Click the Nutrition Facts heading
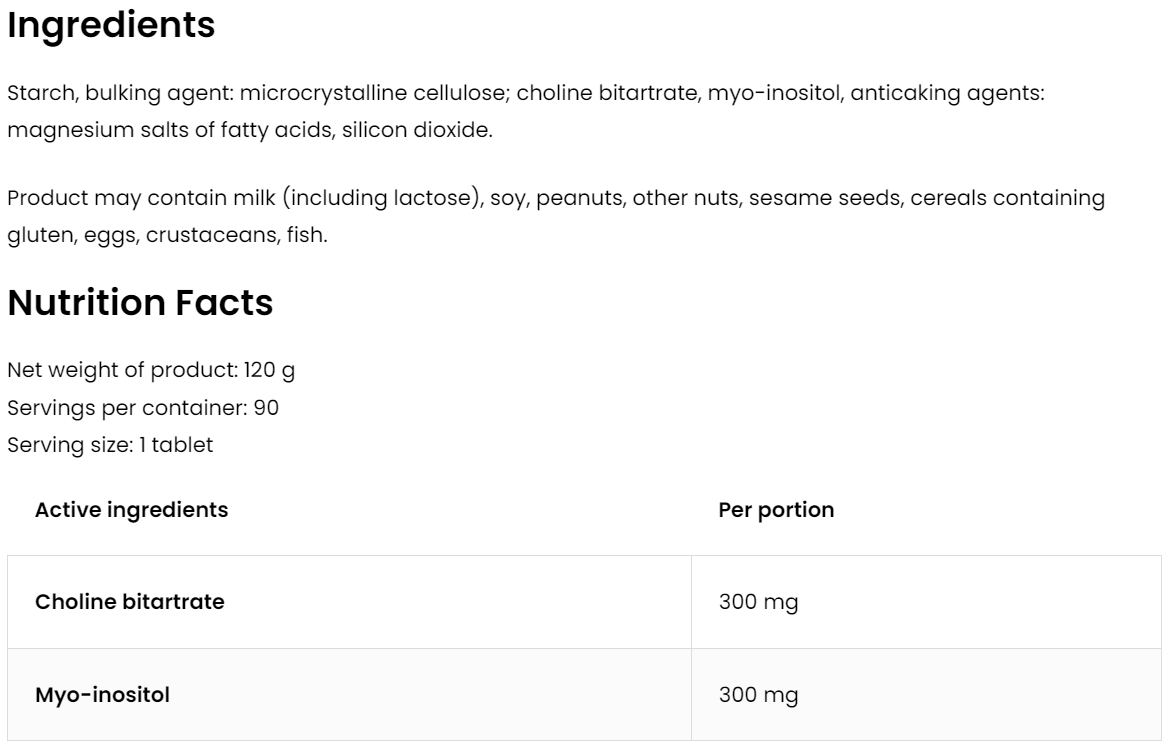Screen dimensions: 1170x748 (140, 303)
